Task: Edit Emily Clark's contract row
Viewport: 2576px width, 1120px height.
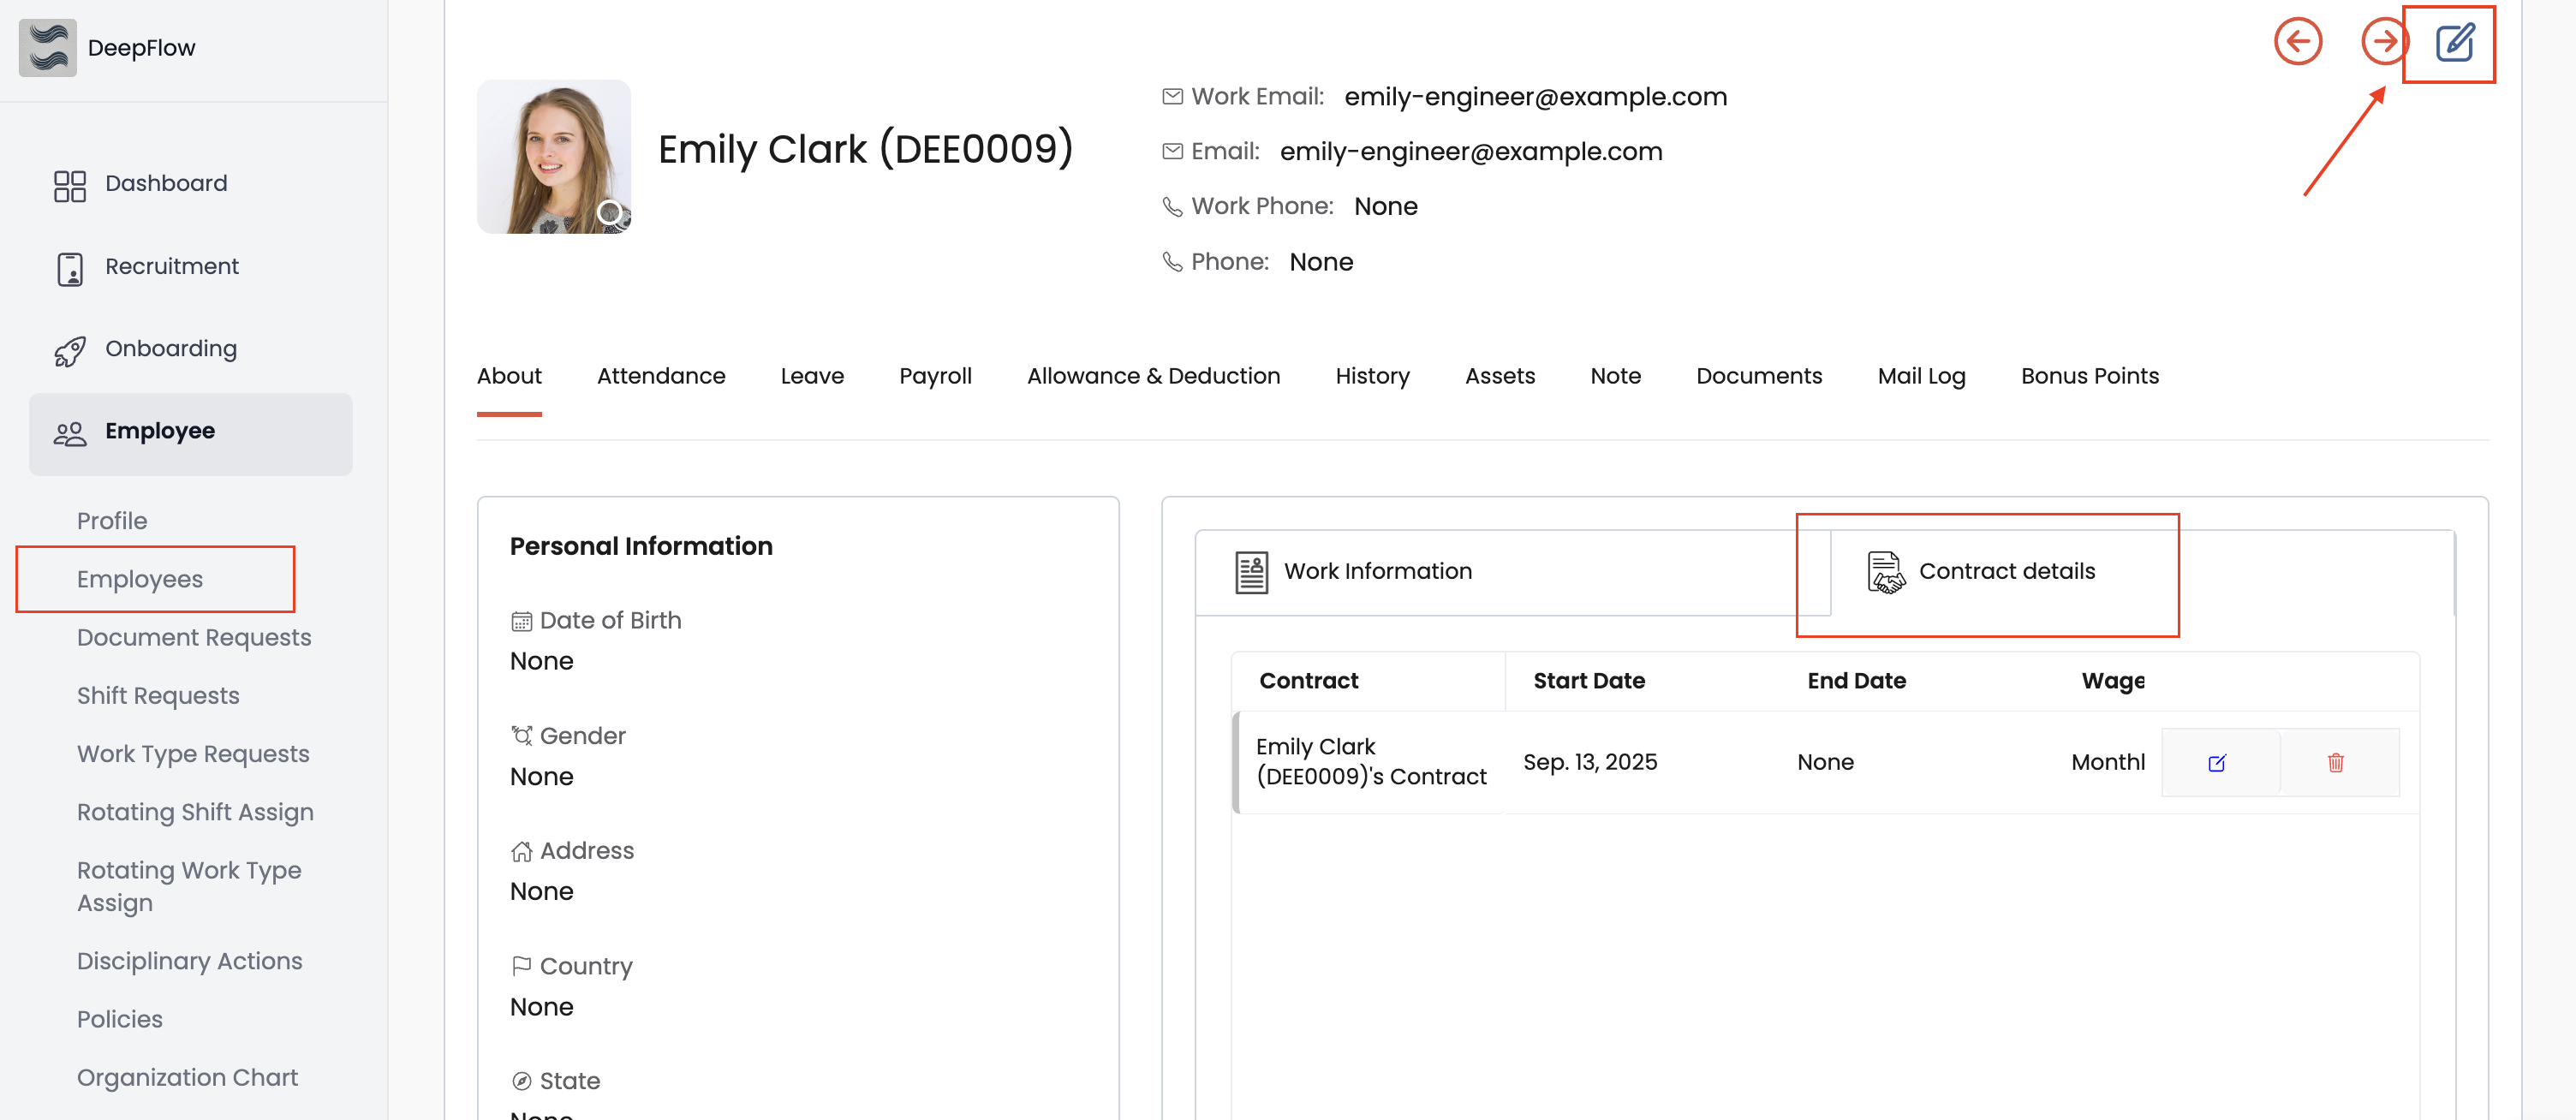Action: coord(2216,763)
